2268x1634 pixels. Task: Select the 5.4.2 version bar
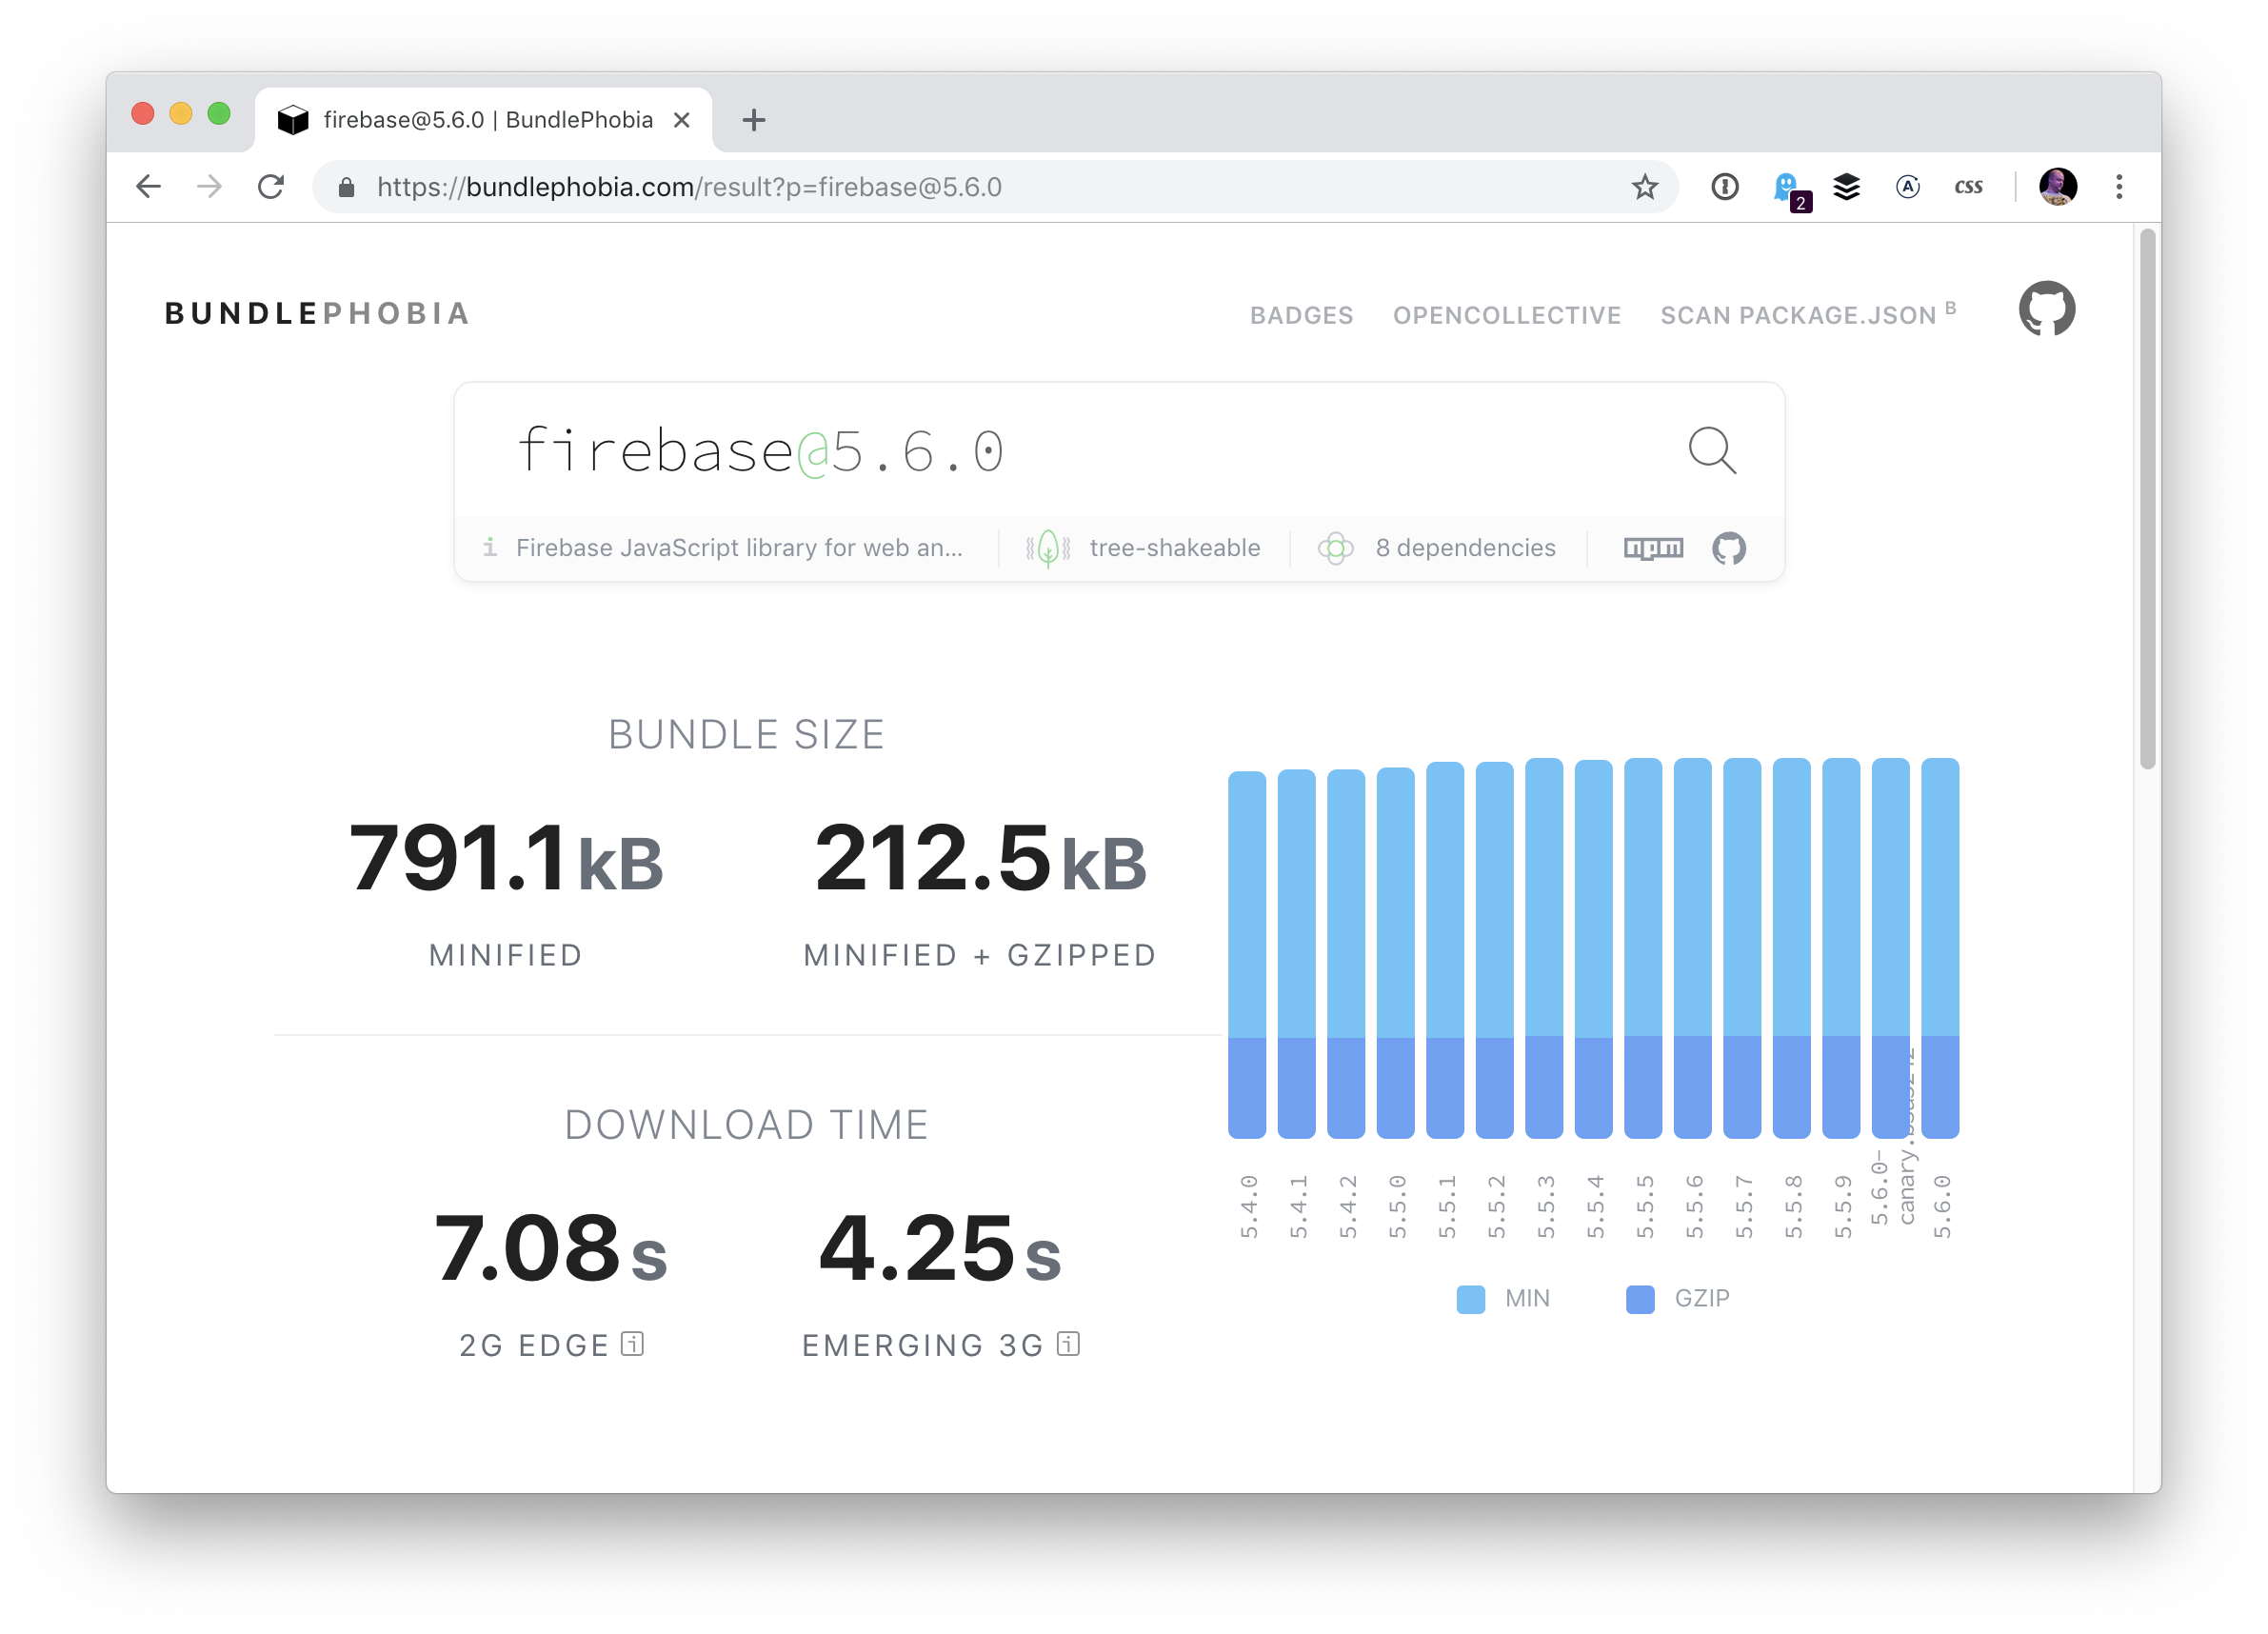pos(1346,954)
